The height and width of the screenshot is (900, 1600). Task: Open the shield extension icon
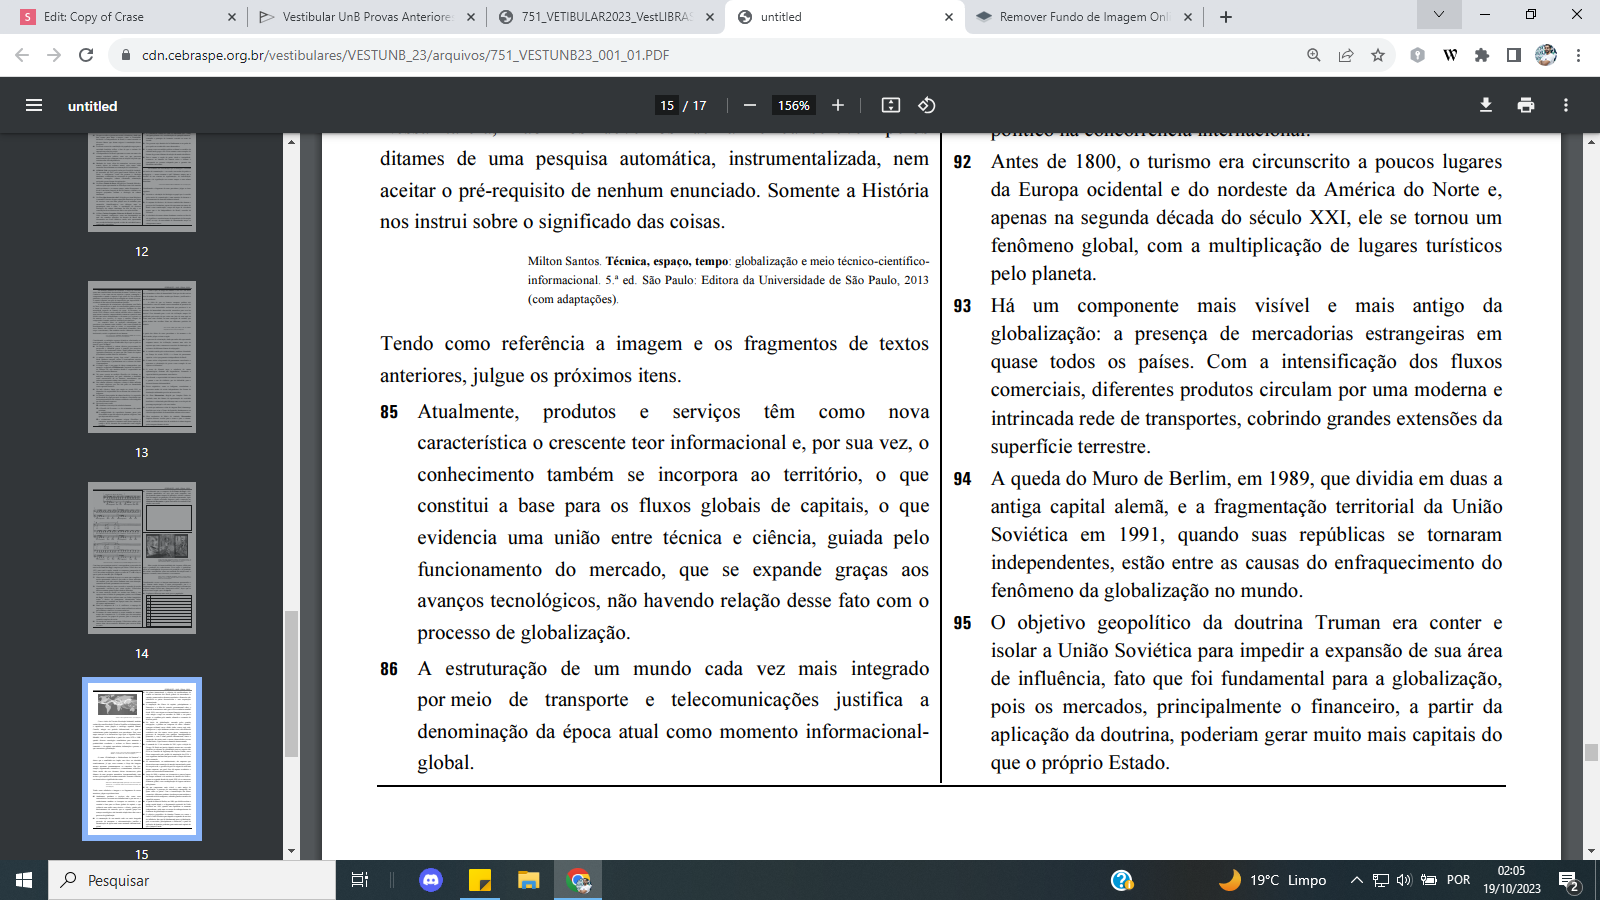tap(1417, 55)
